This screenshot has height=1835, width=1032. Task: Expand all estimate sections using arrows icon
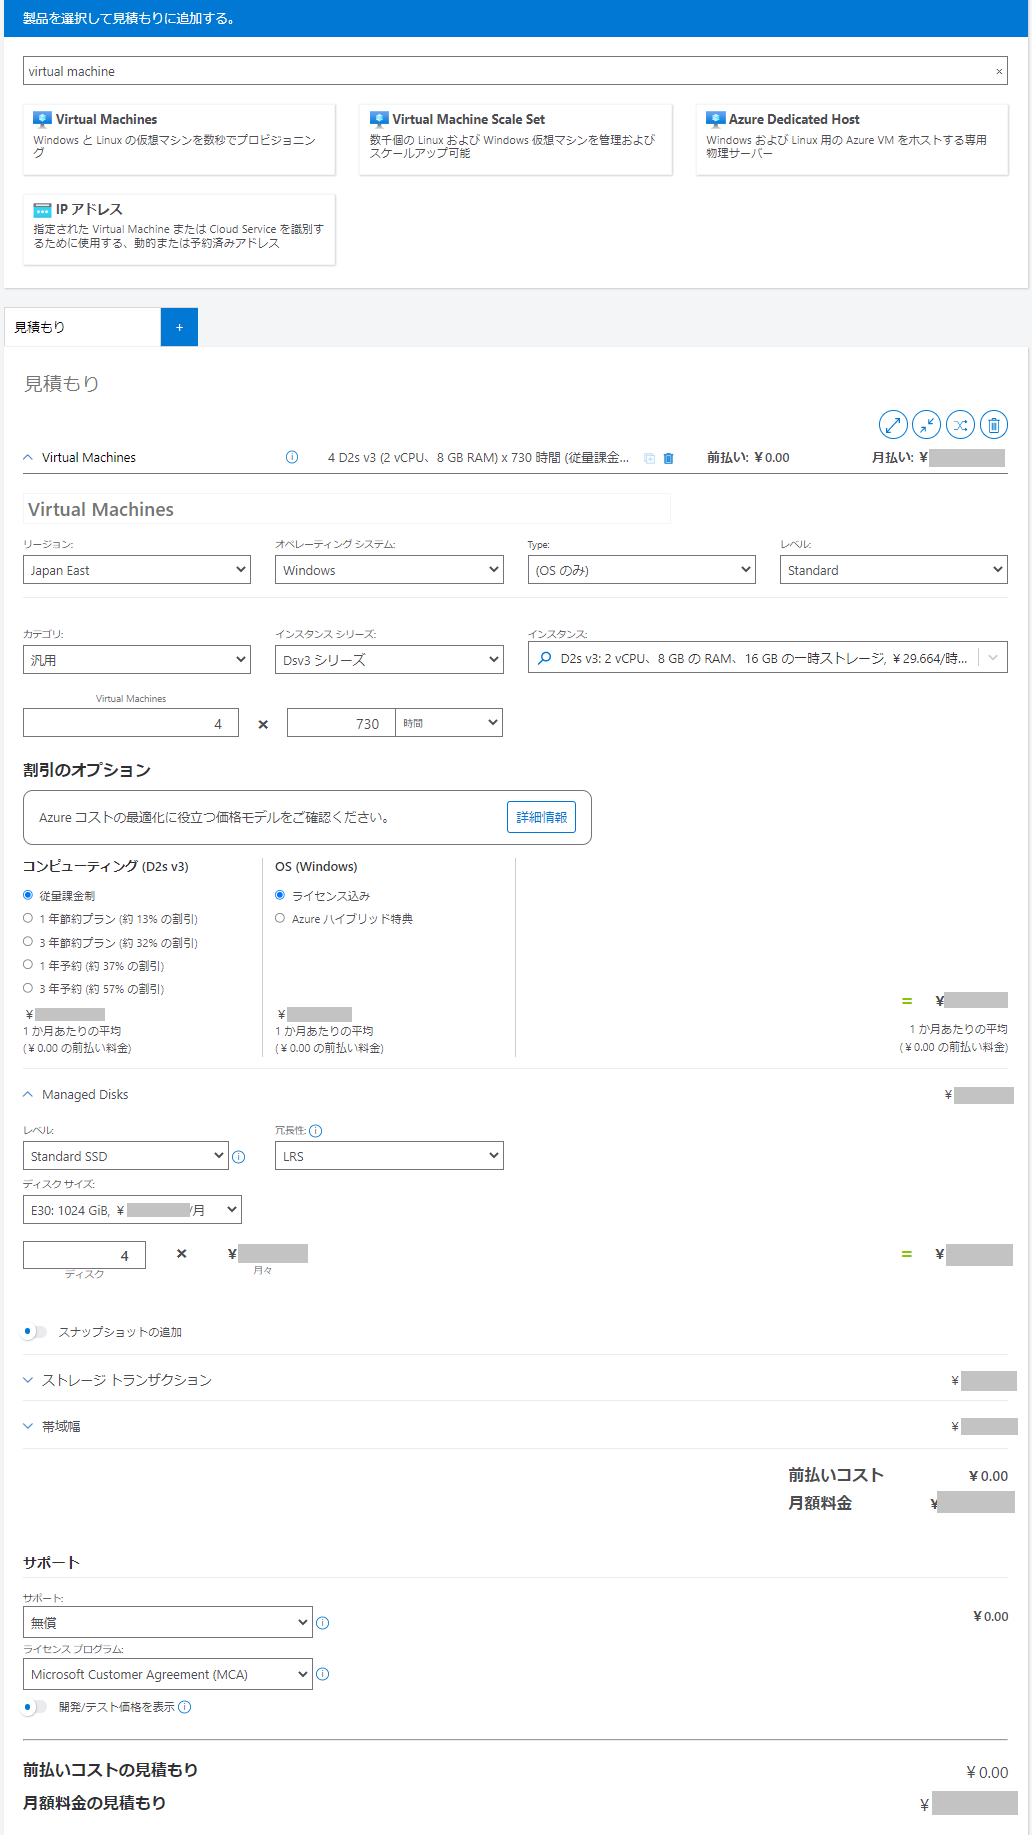coord(893,425)
